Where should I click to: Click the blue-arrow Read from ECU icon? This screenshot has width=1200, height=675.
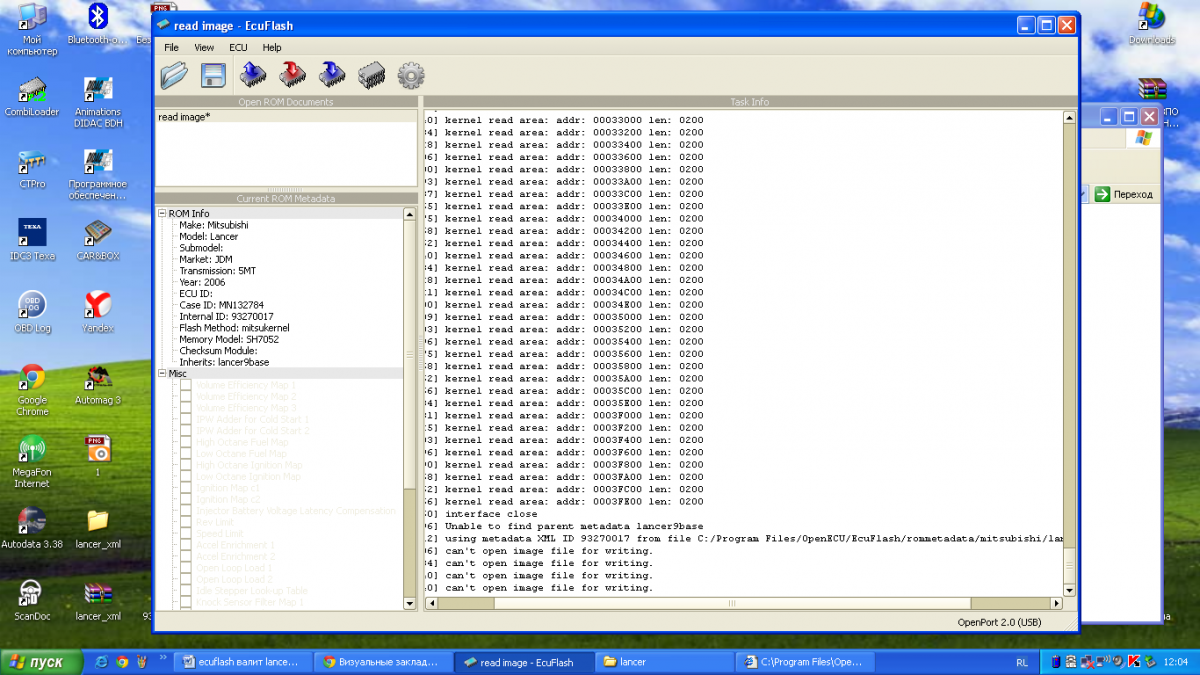pos(252,75)
